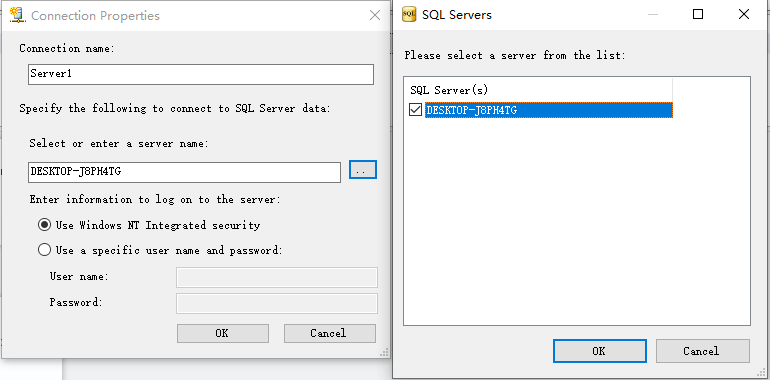Click Cancel in Connection Properties dialog
Screen dimensions: 770x380
[330, 333]
